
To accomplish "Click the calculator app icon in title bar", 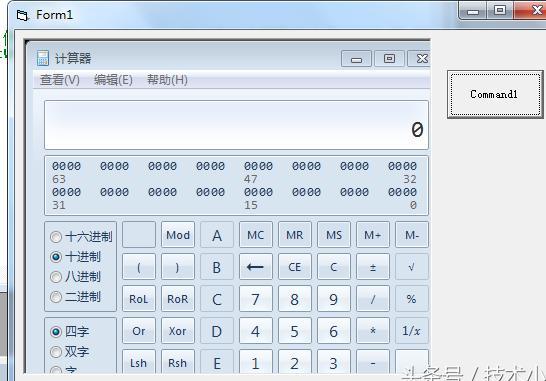I will click(x=43, y=58).
